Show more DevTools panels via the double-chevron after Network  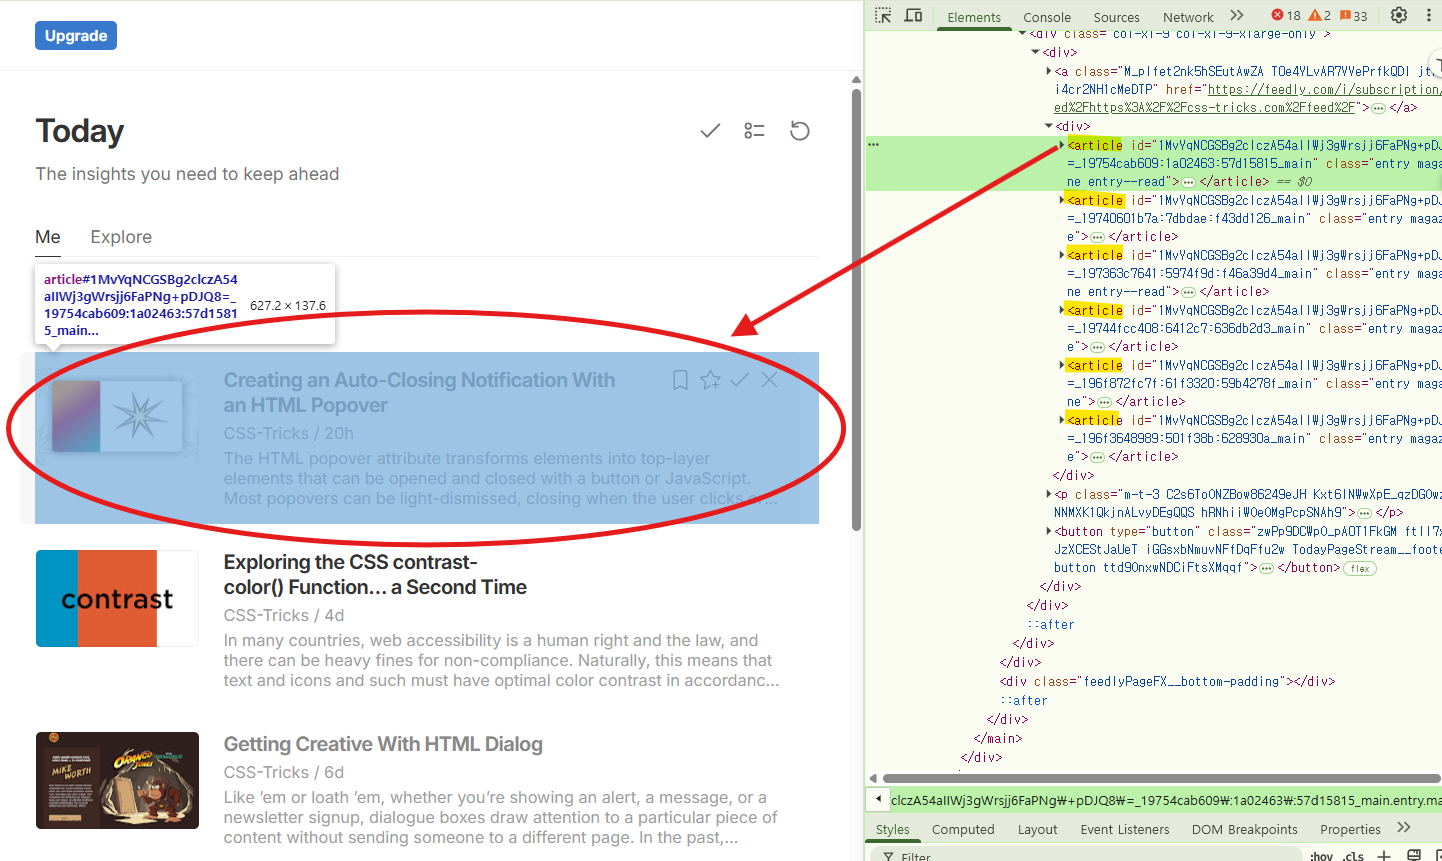pos(1237,15)
